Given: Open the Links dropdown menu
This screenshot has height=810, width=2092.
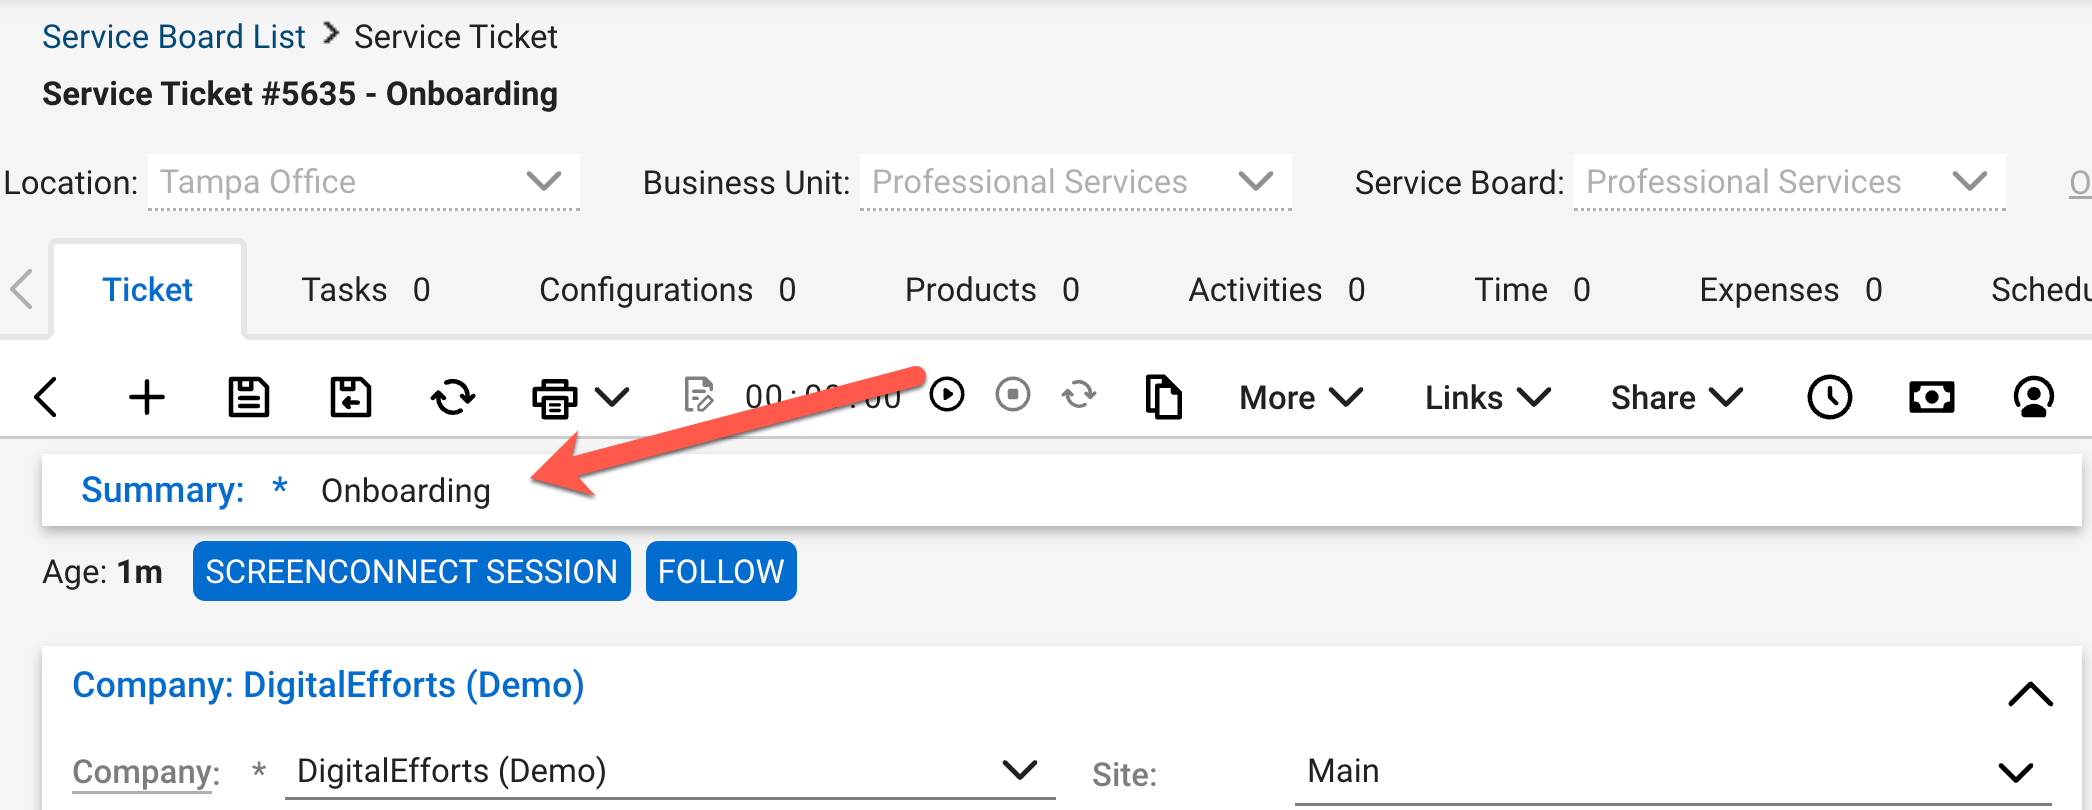Looking at the screenshot, I should [1488, 397].
